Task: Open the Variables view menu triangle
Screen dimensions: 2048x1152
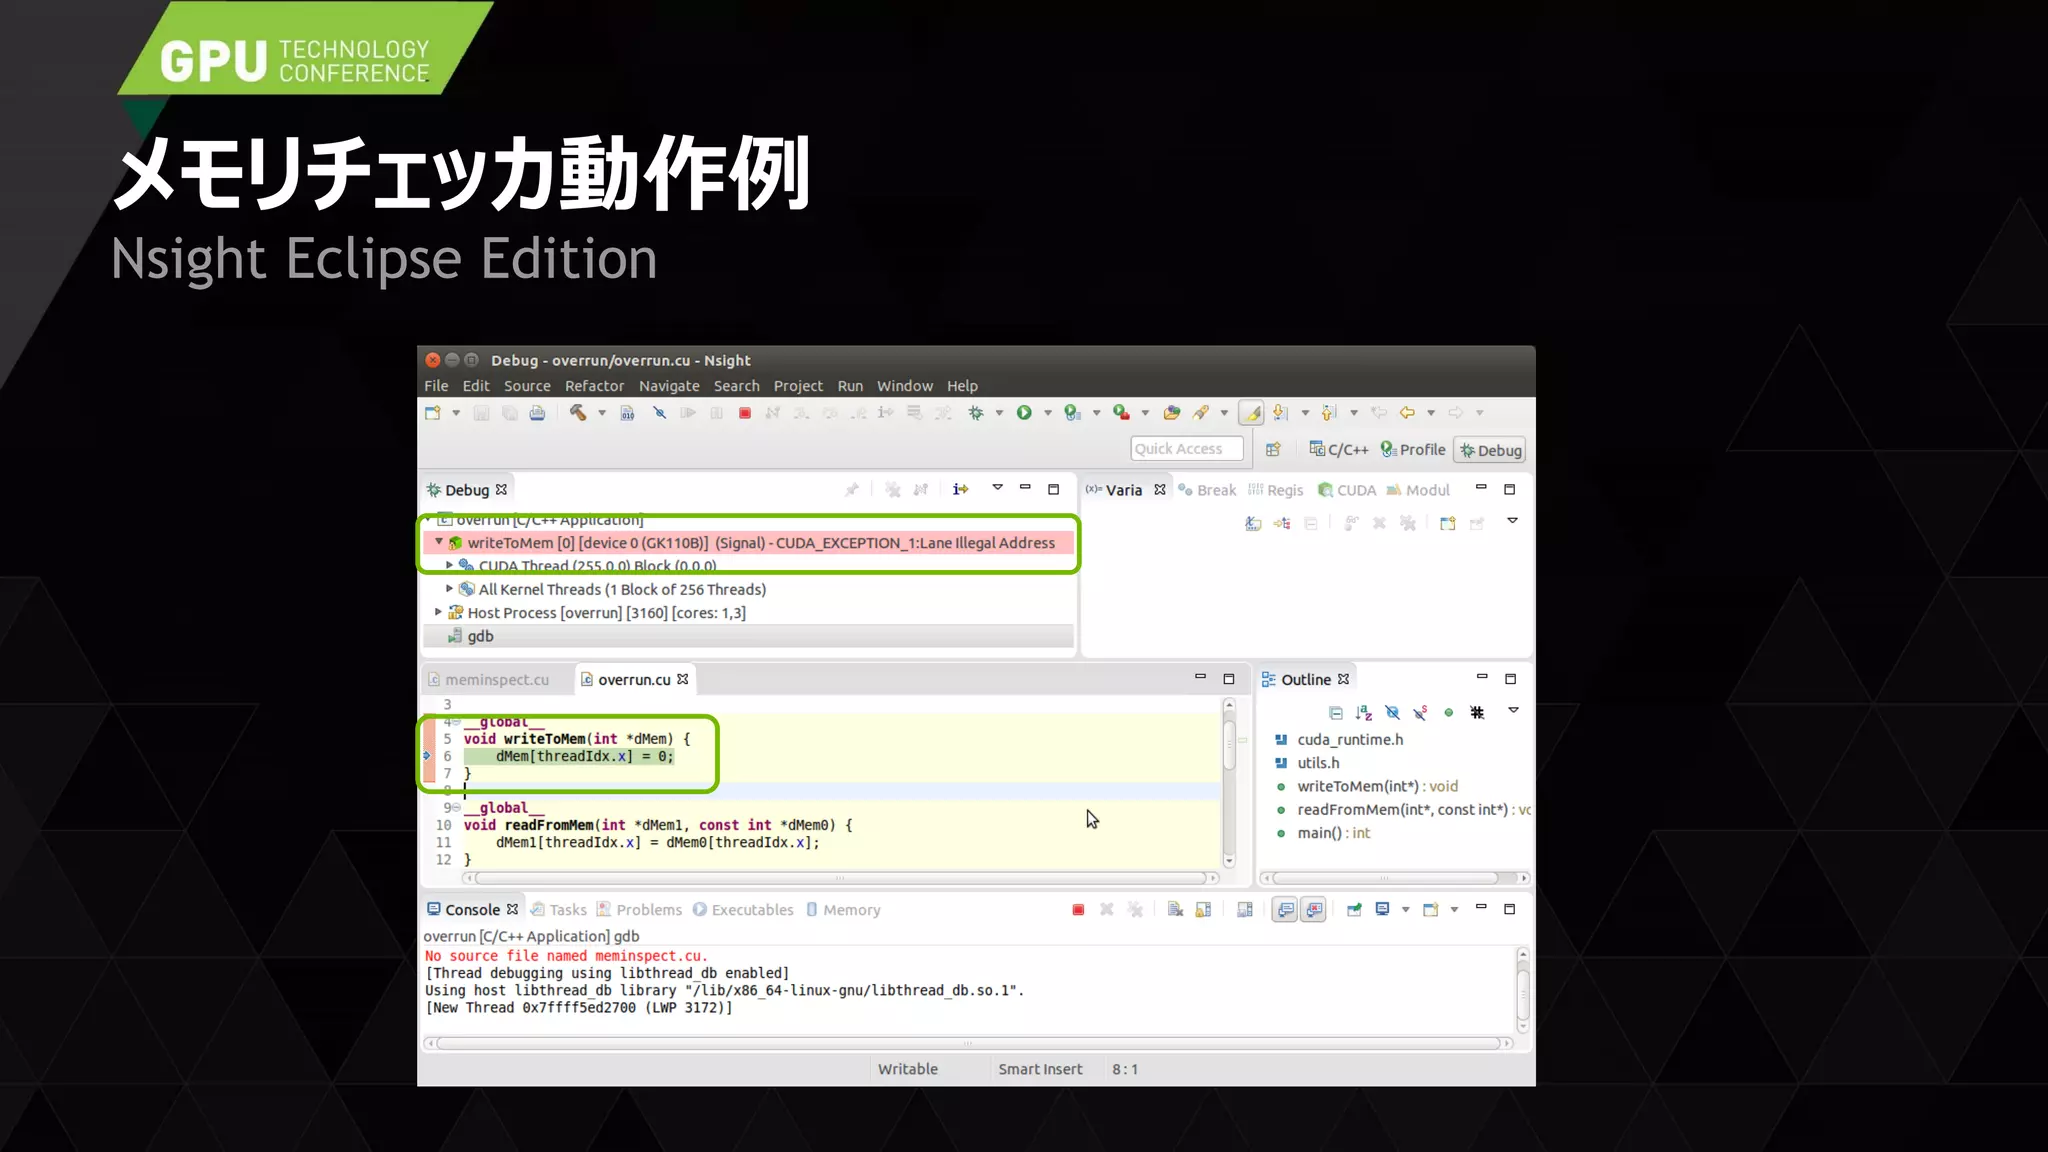Action: tap(1512, 521)
